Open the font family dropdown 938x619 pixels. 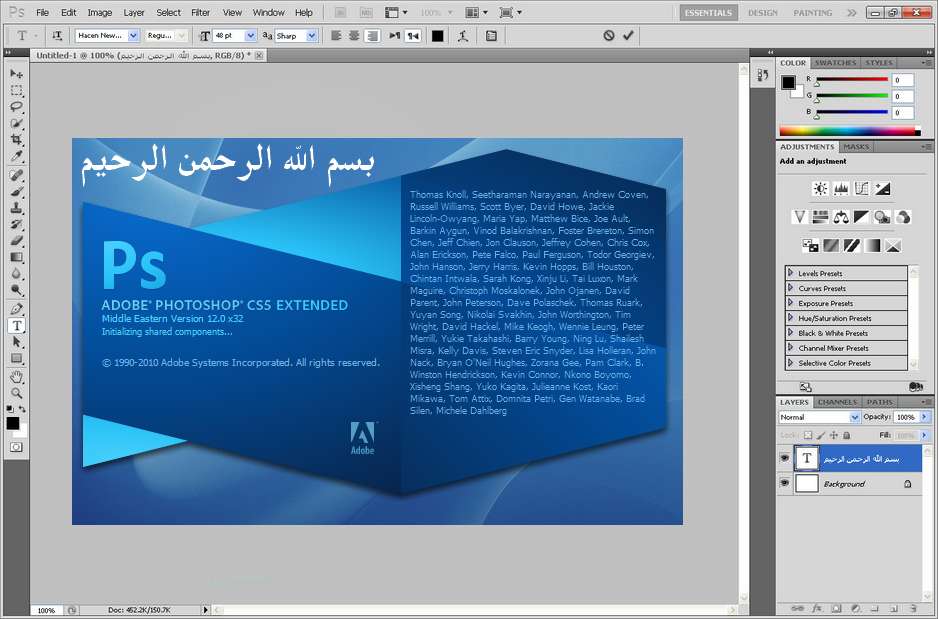[x=108, y=36]
